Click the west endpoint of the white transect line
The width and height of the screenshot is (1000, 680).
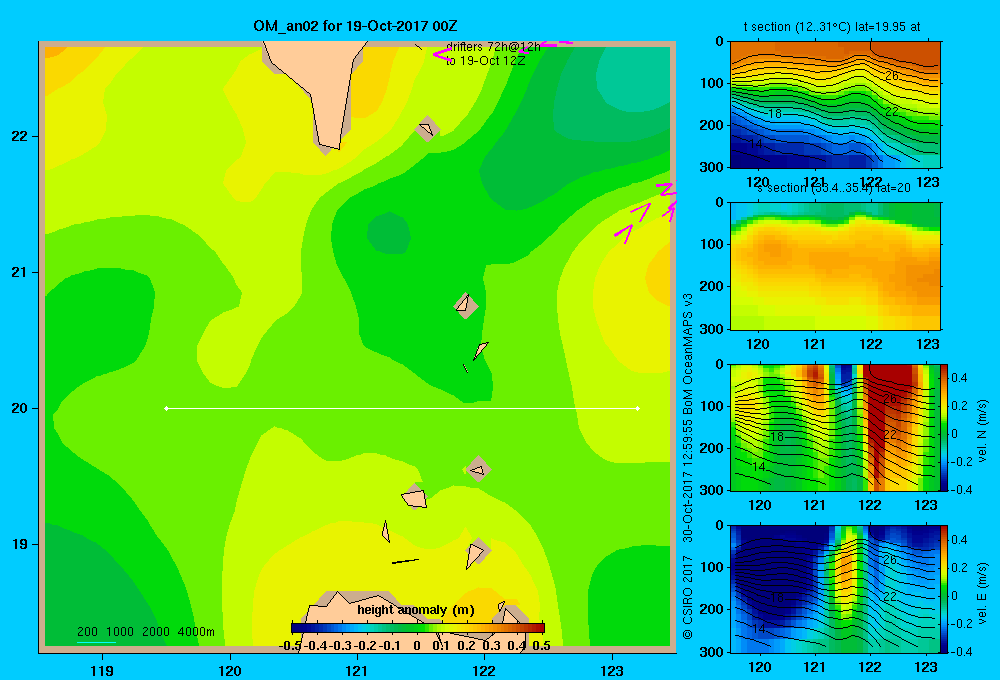(166, 408)
